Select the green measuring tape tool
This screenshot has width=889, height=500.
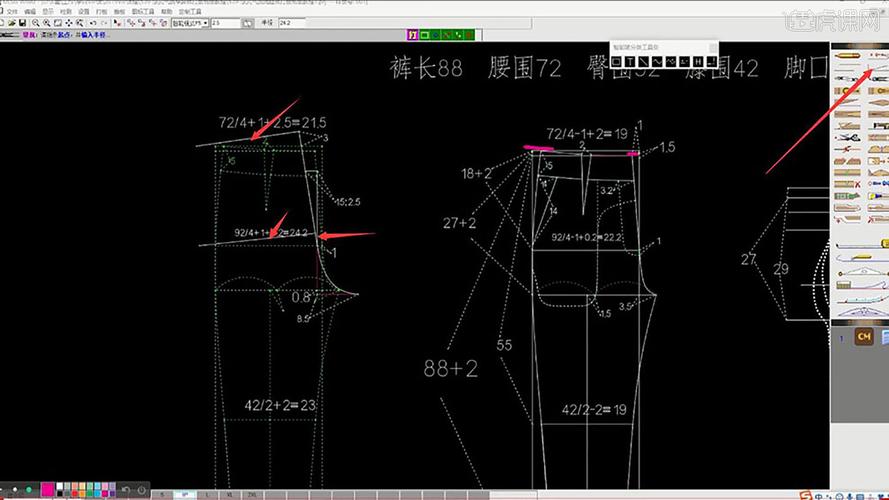tap(848, 196)
